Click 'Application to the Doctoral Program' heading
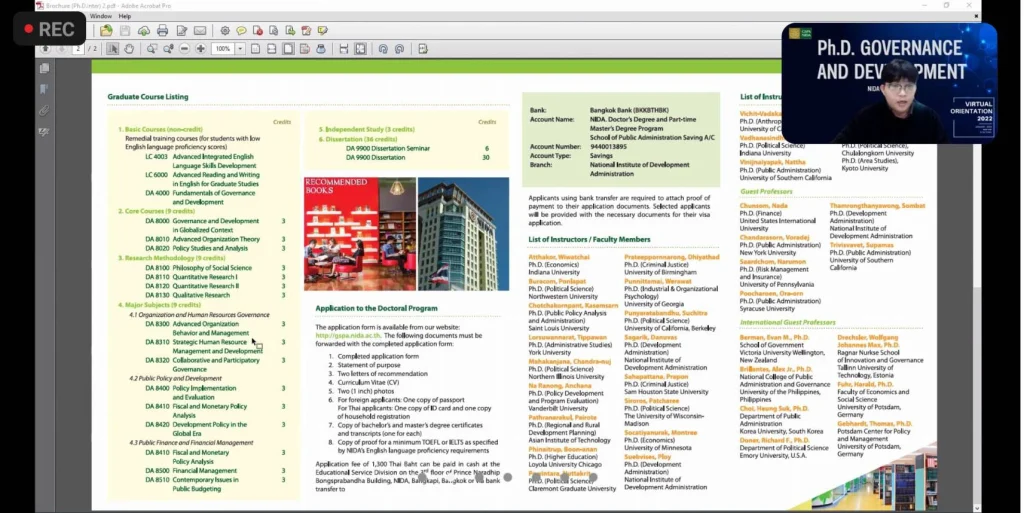This screenshot has width=1024, height=513. 376,308
